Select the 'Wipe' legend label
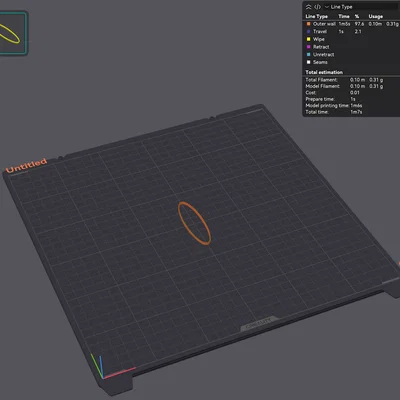This screenshot has height=400, width=400. coord(319,39)
